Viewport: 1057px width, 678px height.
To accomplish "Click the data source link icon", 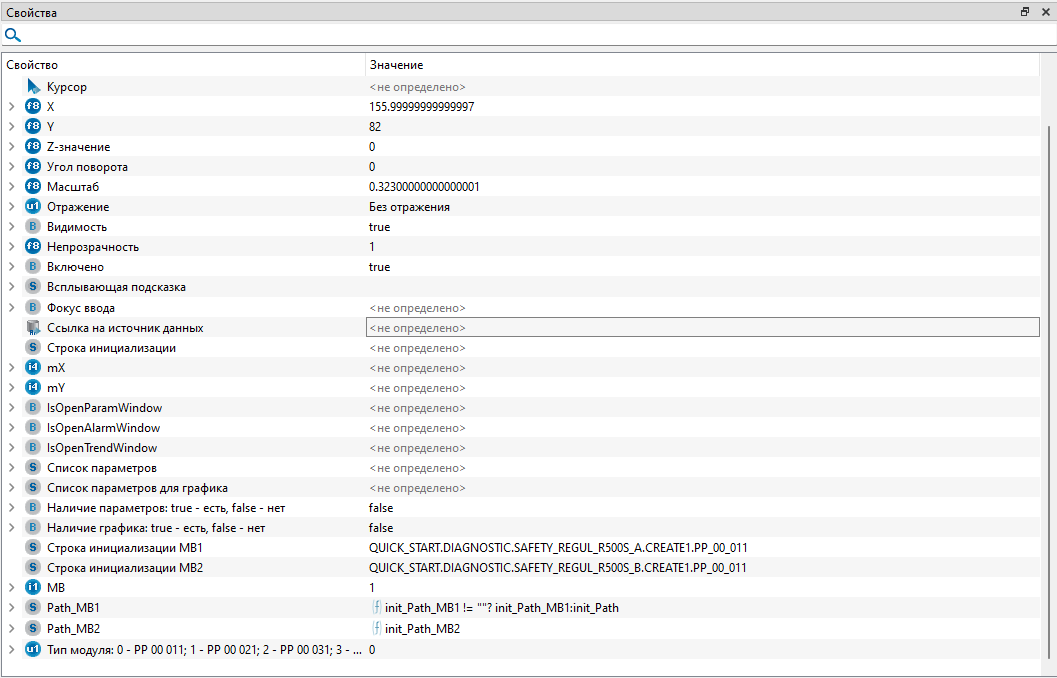I will point(33,328).
